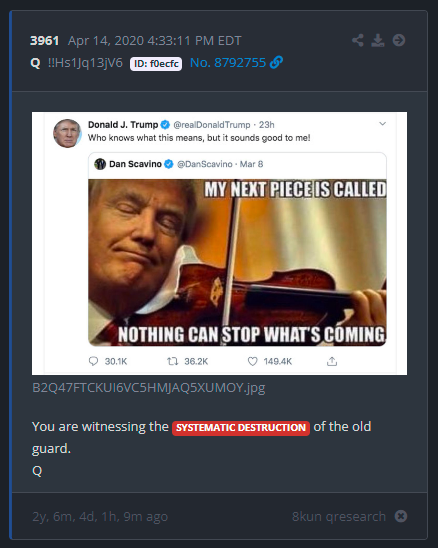Click the retweet icon showing 36.2K
This screenshot has height=548, width=438.
pos(172,361)
